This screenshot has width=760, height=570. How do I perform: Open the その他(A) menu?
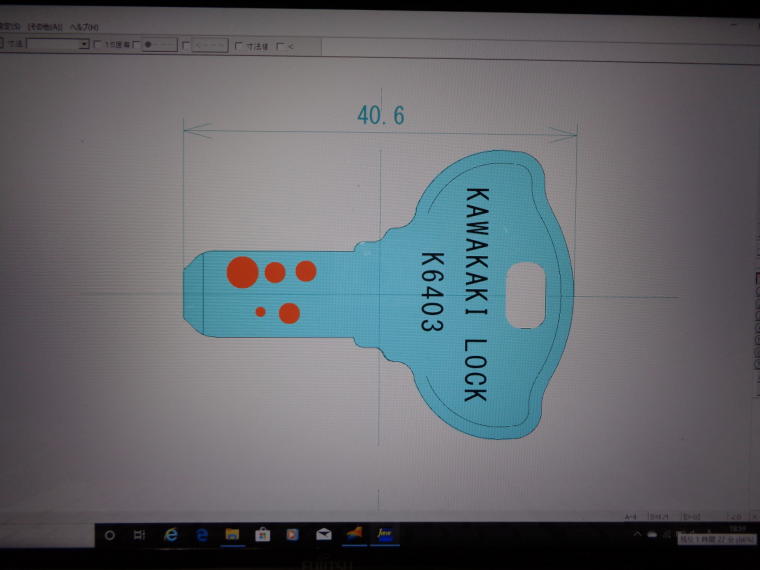(45, 27)
